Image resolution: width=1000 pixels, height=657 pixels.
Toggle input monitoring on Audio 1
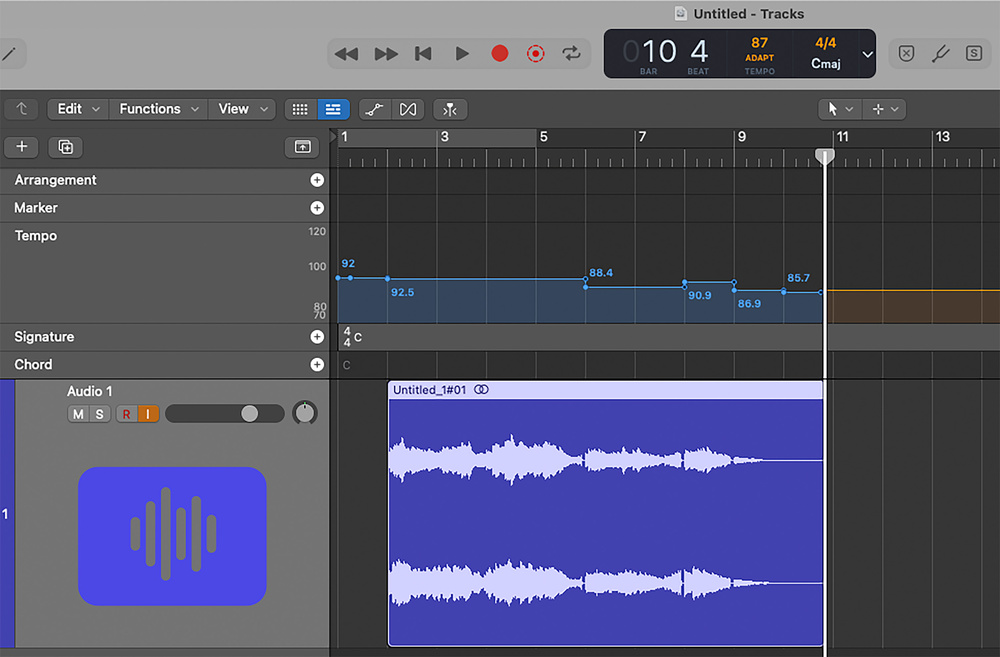(148, 414)
